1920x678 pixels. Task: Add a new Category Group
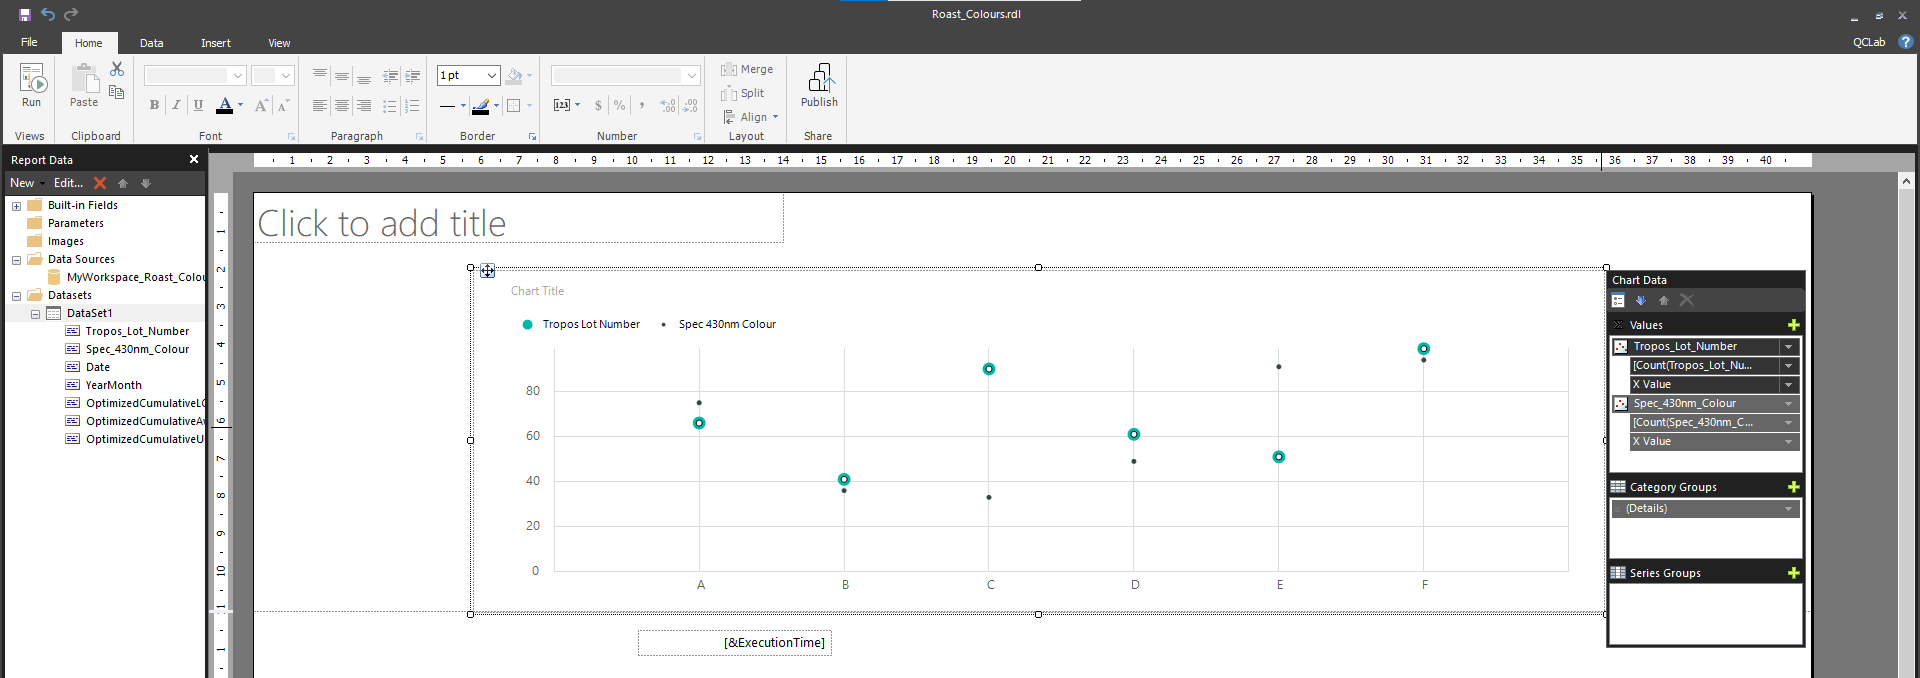click(x=1794, y=487)
